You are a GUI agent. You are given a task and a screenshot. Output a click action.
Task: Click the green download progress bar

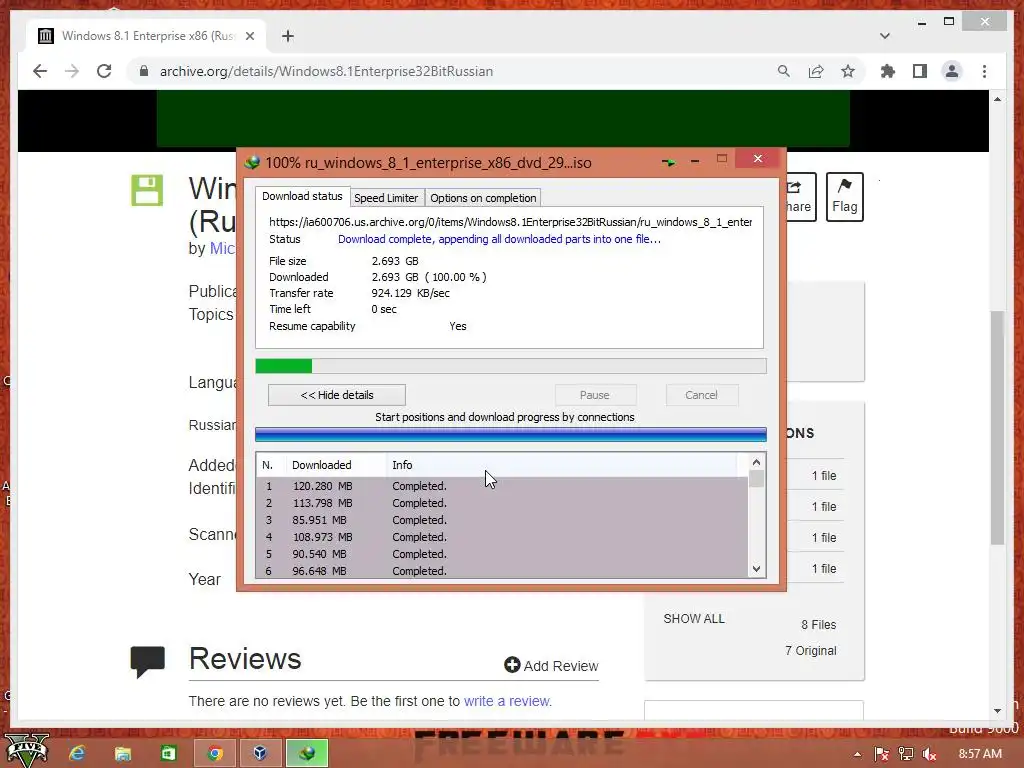coord(511,366)
